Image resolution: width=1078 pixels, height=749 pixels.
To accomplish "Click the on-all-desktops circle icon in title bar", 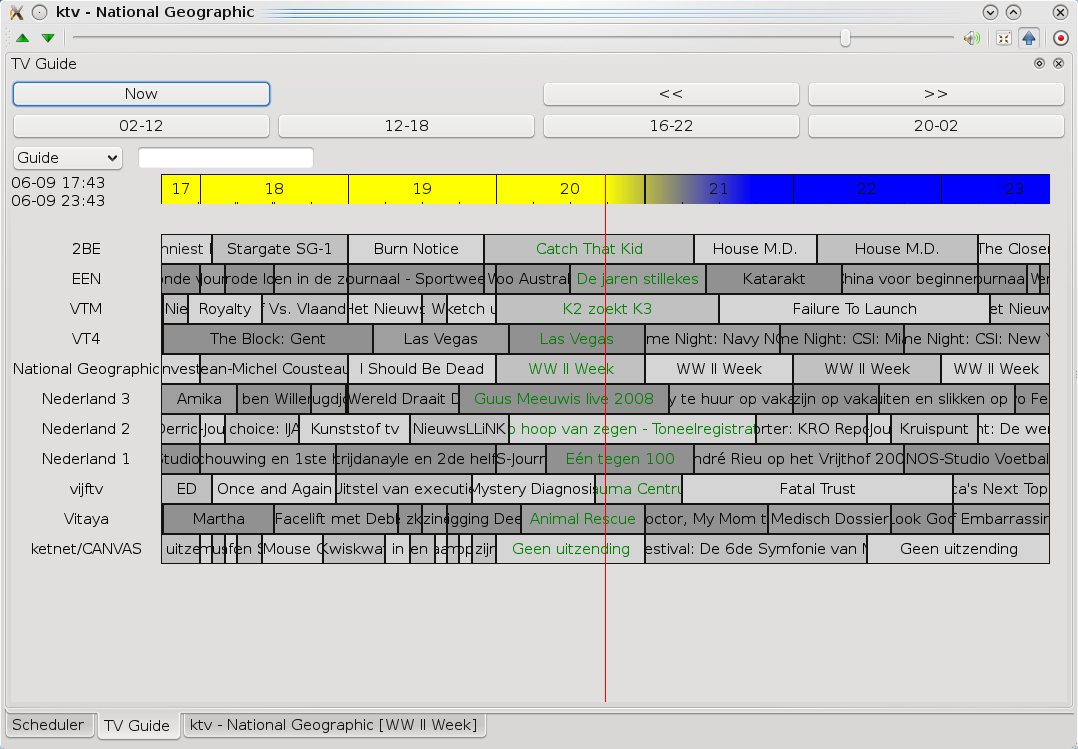I will pos(40,12).
